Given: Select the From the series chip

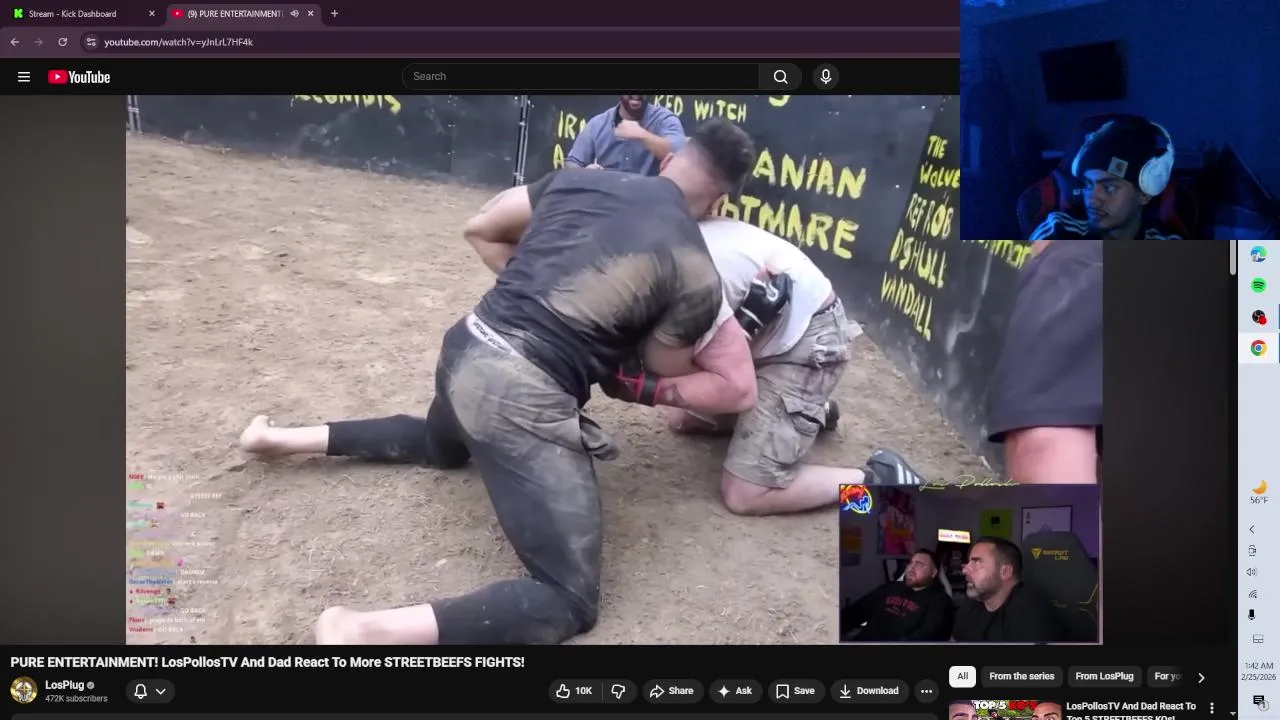Looking at the screenshot, I should (1021, 676).
